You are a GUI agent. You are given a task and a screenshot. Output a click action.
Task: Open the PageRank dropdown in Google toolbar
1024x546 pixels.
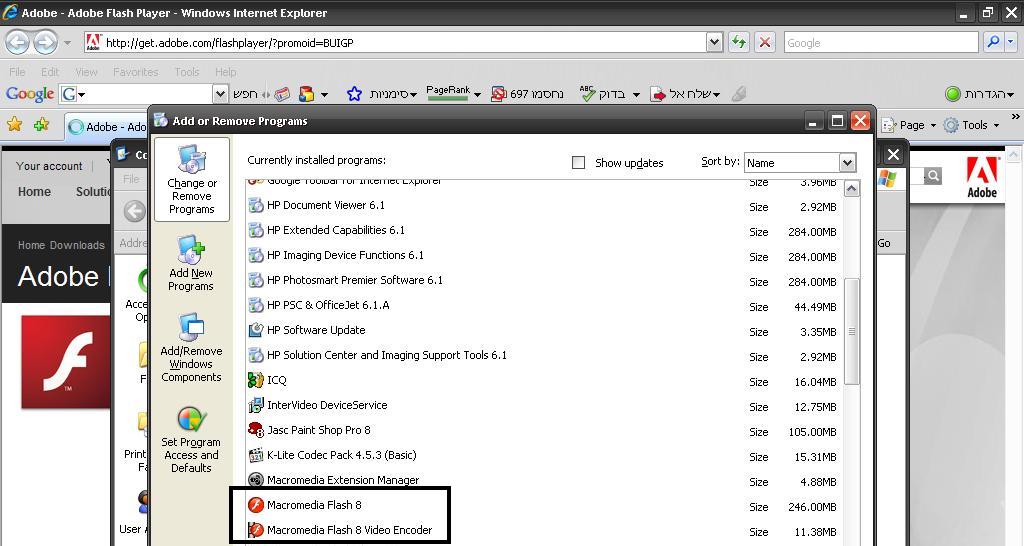point(477,94)
